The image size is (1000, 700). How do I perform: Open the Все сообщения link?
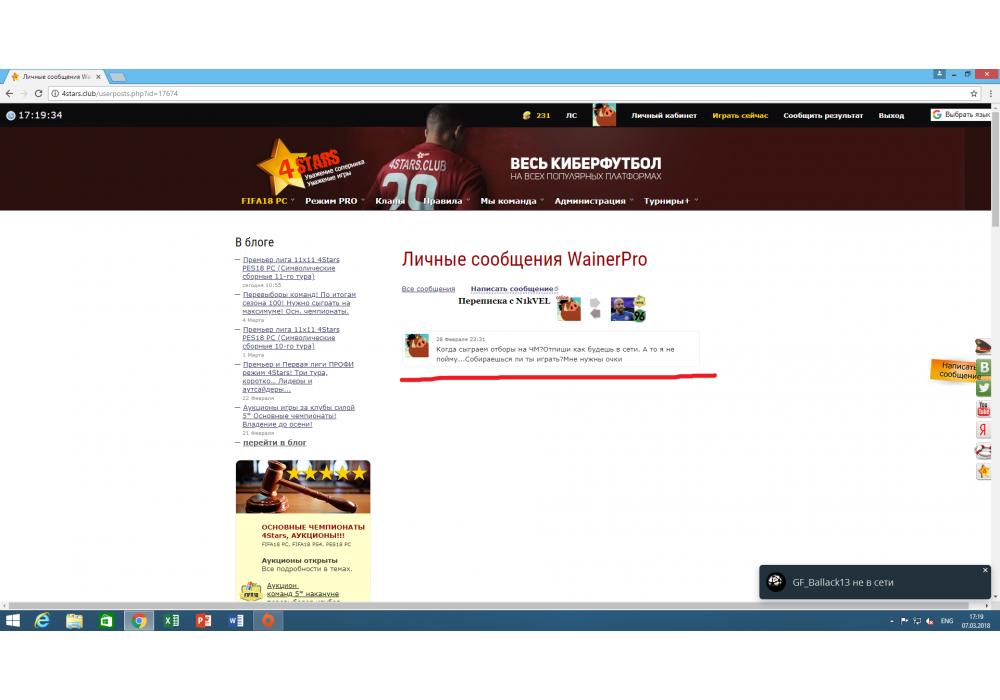pyautogui.click(x=428, y=289)
